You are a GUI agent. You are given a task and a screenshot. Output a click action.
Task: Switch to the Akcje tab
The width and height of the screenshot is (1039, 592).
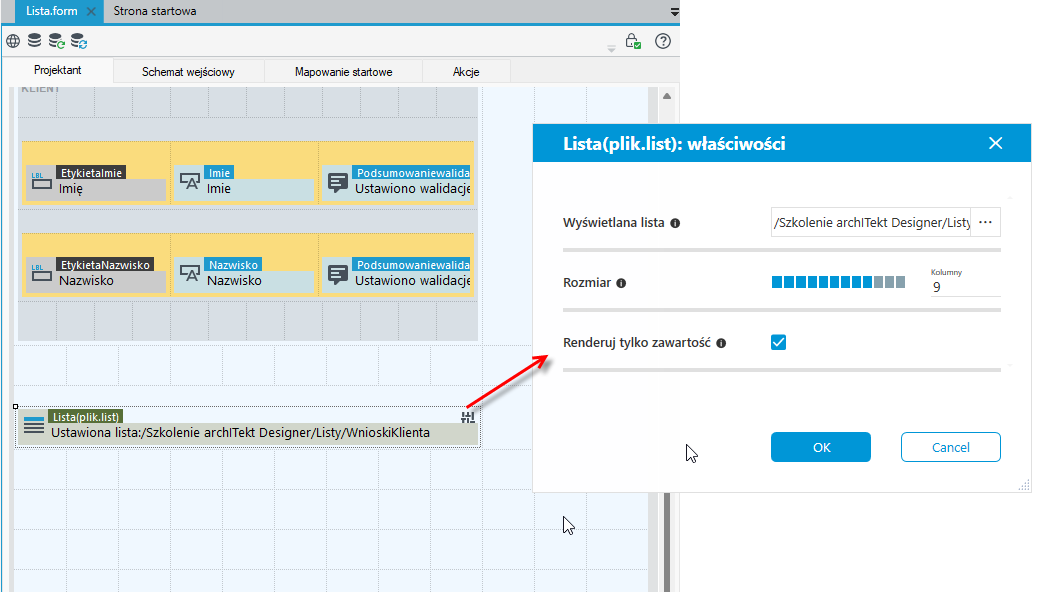tap(466, 72)
